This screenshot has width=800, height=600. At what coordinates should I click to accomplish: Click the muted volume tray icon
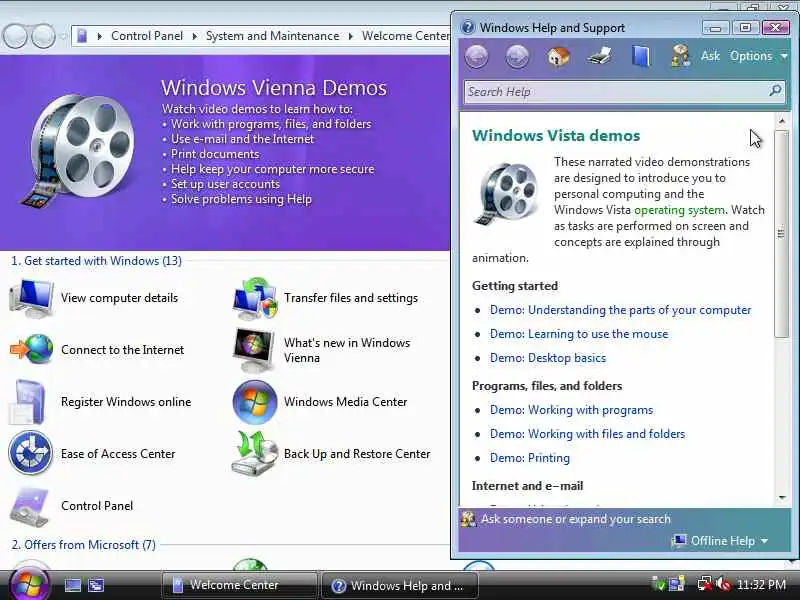pyautogui.click(x=722, y=584)
